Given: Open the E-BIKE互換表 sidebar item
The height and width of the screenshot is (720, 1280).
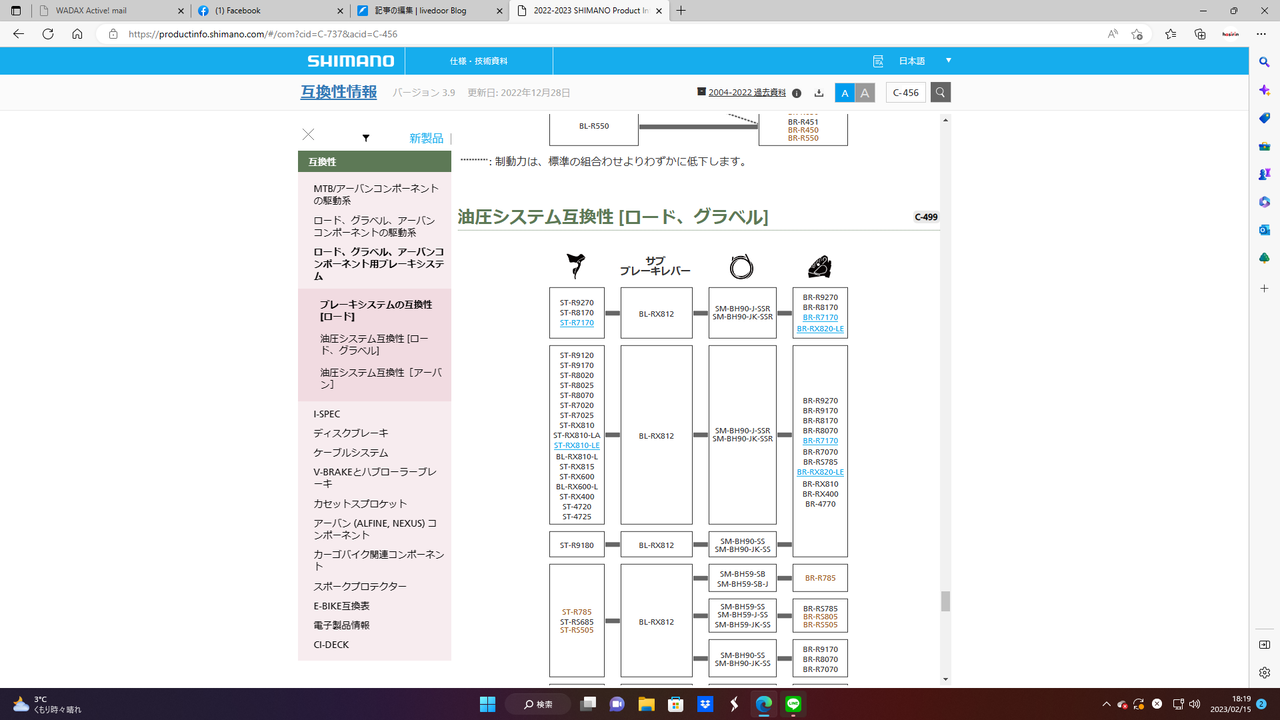Looking at the screenshot, I should pyautogui.click(x=341, y=606).
